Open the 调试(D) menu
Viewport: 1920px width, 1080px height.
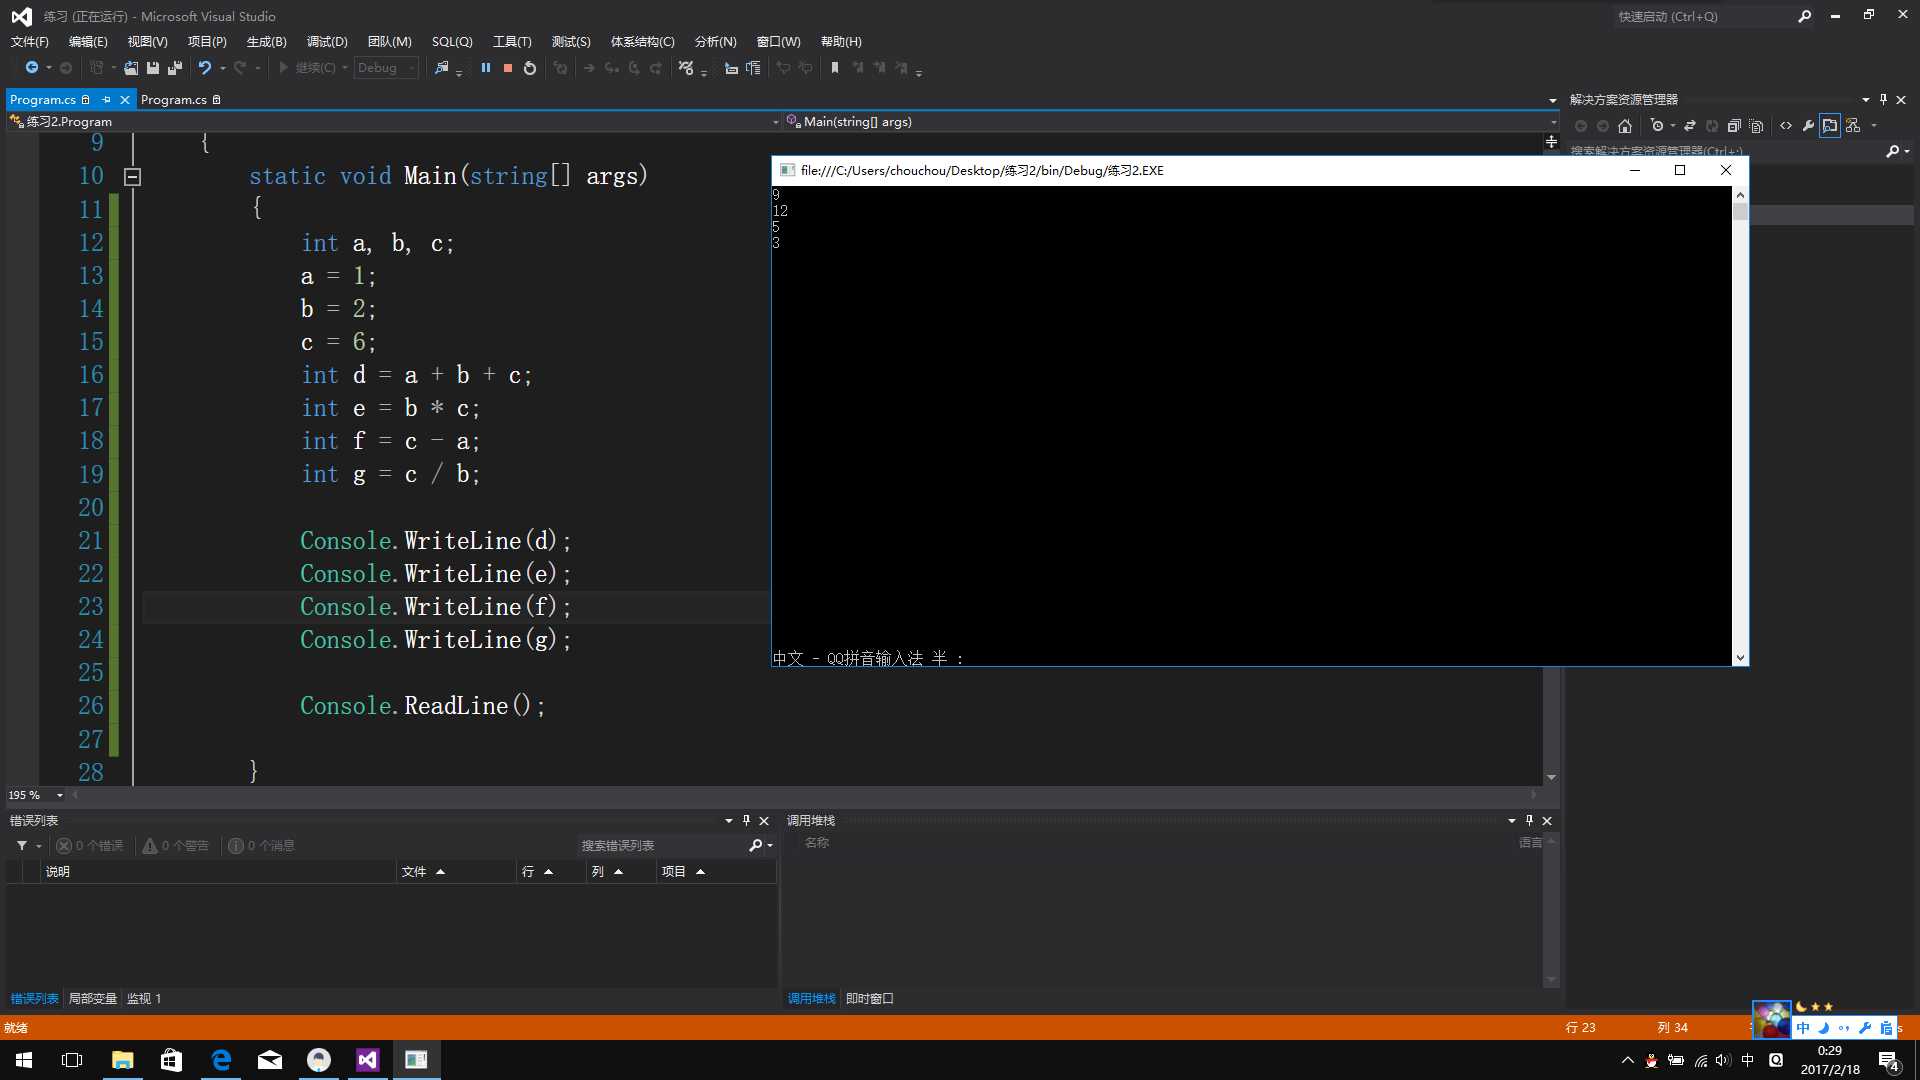(x=327, y=42)
